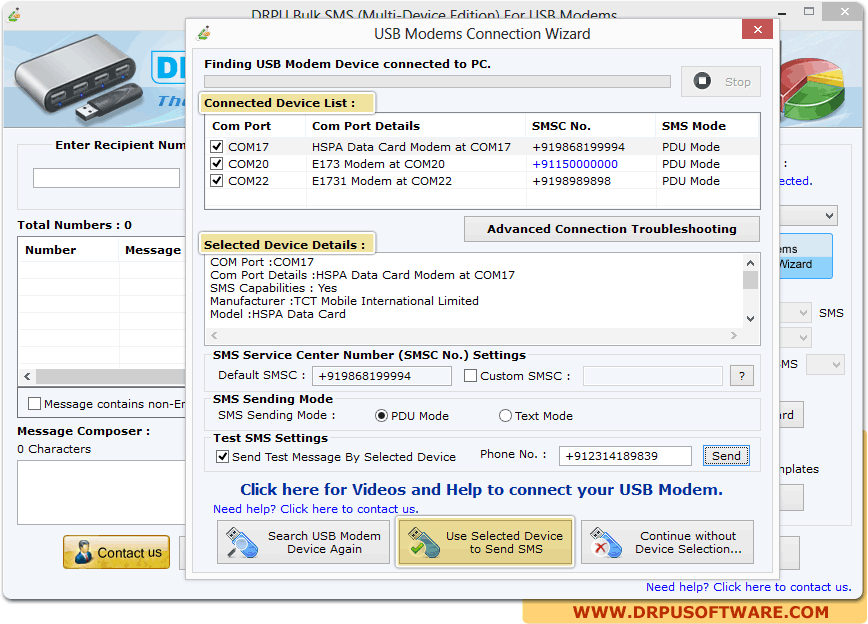Open Videos and Help link for USB Modem

click(481, 489)
